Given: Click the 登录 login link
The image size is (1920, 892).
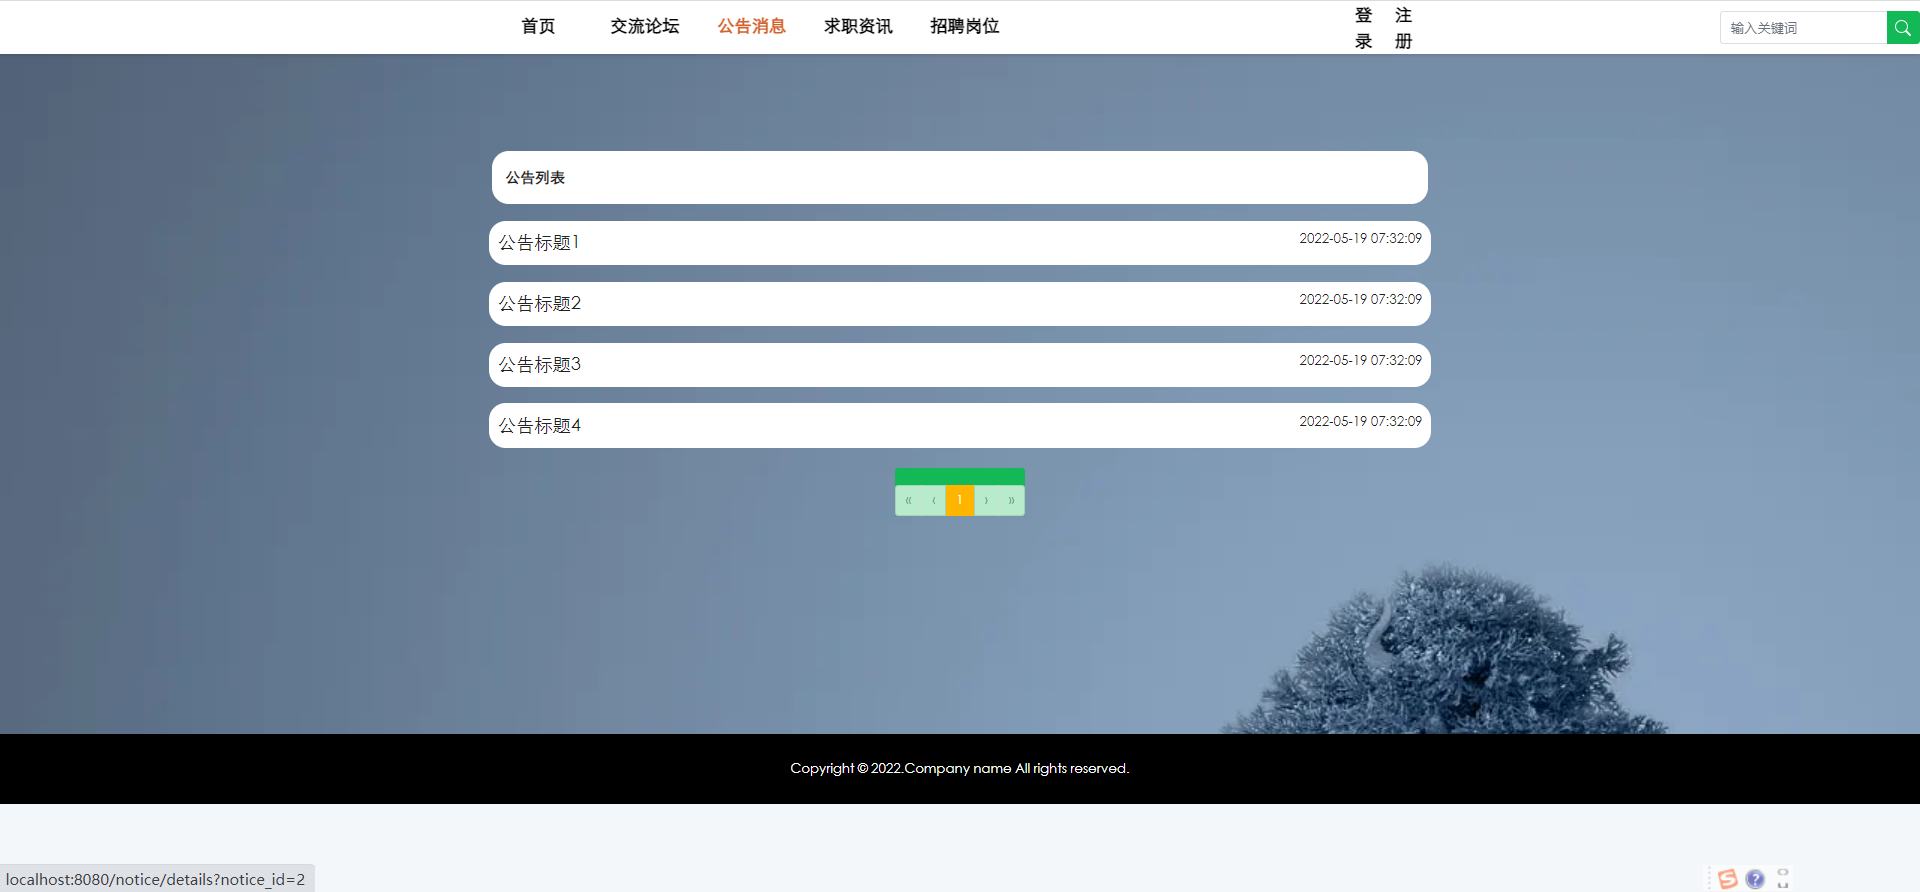Looking at the screenshot, I should click(1363, 28).
